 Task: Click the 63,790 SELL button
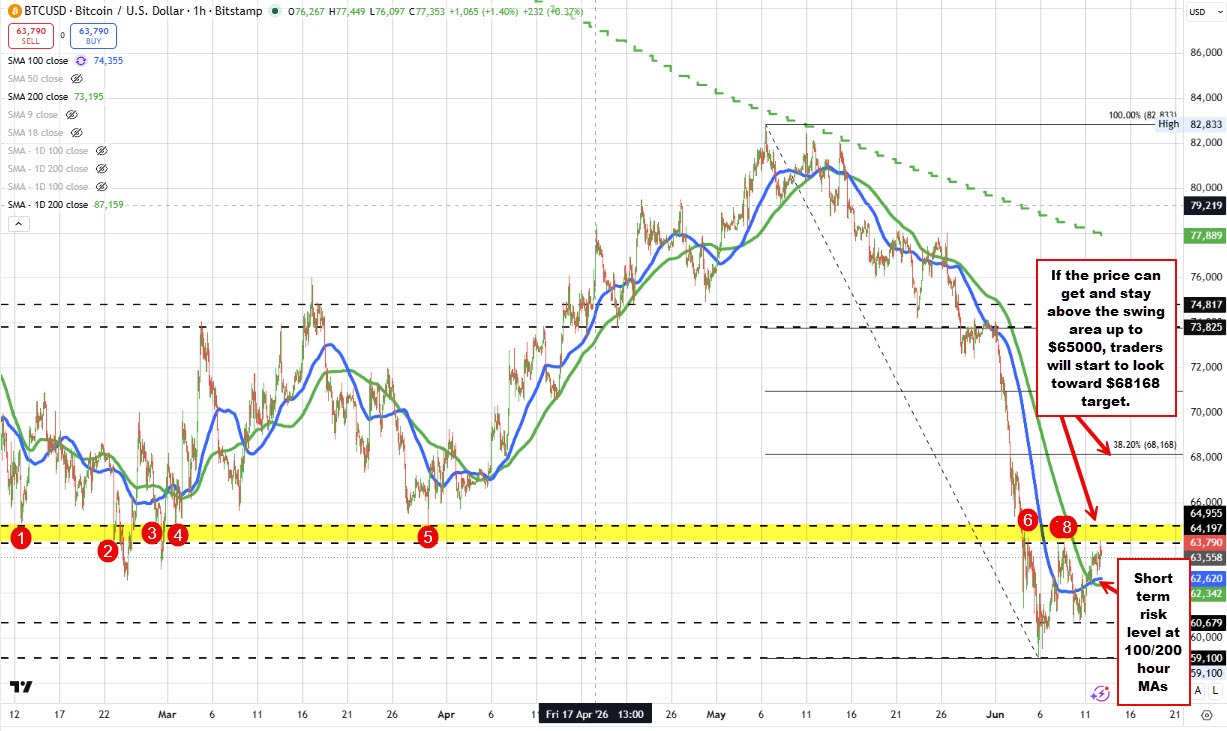pyautogui.click(x=31, y=36)
